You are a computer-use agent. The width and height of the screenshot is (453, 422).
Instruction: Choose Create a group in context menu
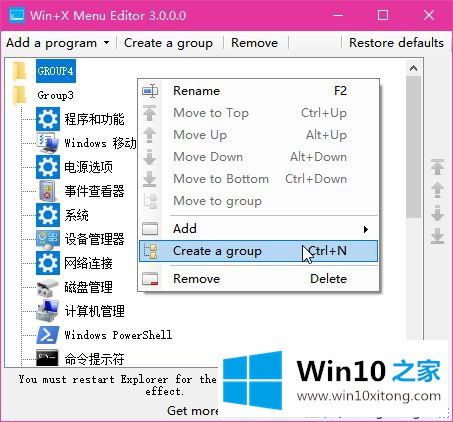tap(259, 251)
